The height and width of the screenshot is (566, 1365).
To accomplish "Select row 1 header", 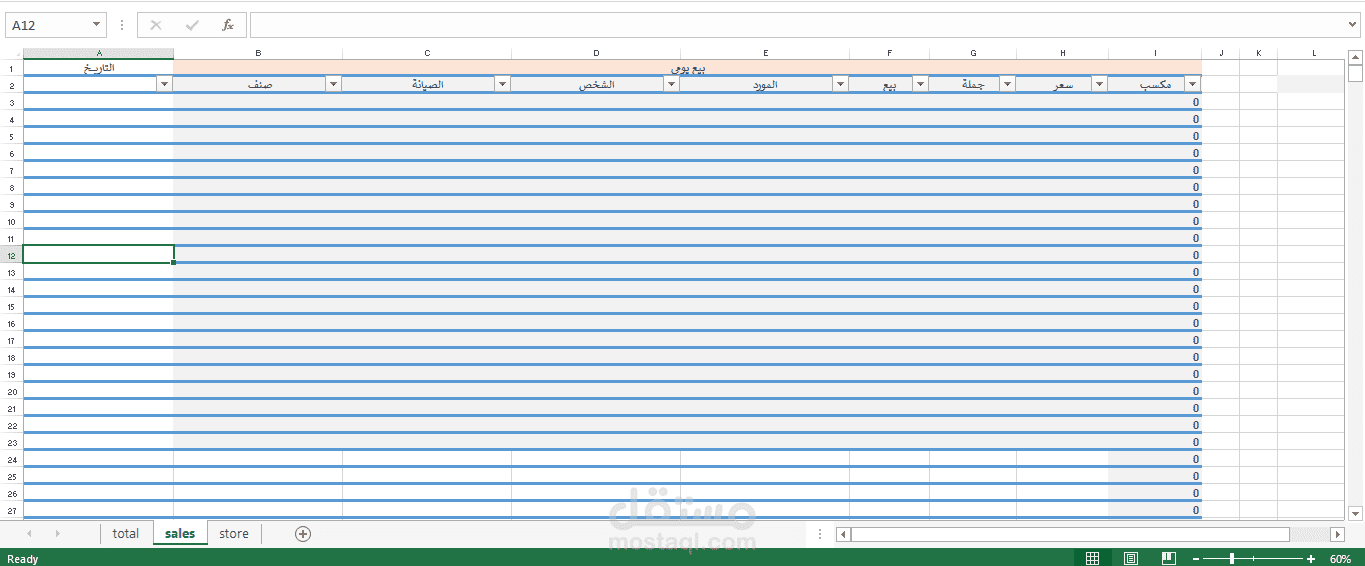I will tap(12, 68).
